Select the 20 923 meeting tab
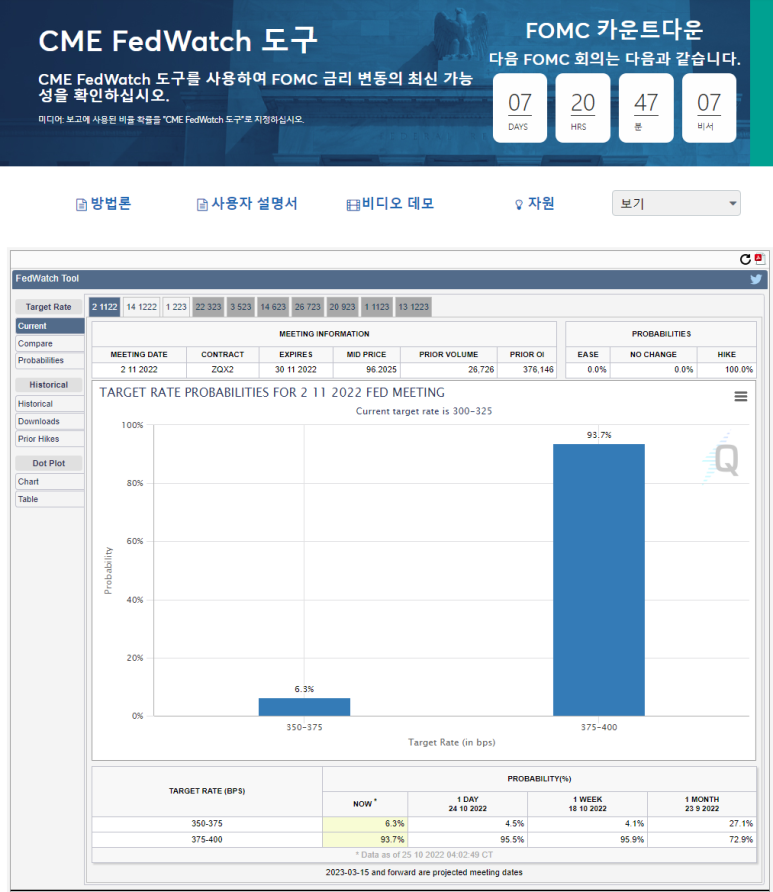 click(x=342, y=307)
